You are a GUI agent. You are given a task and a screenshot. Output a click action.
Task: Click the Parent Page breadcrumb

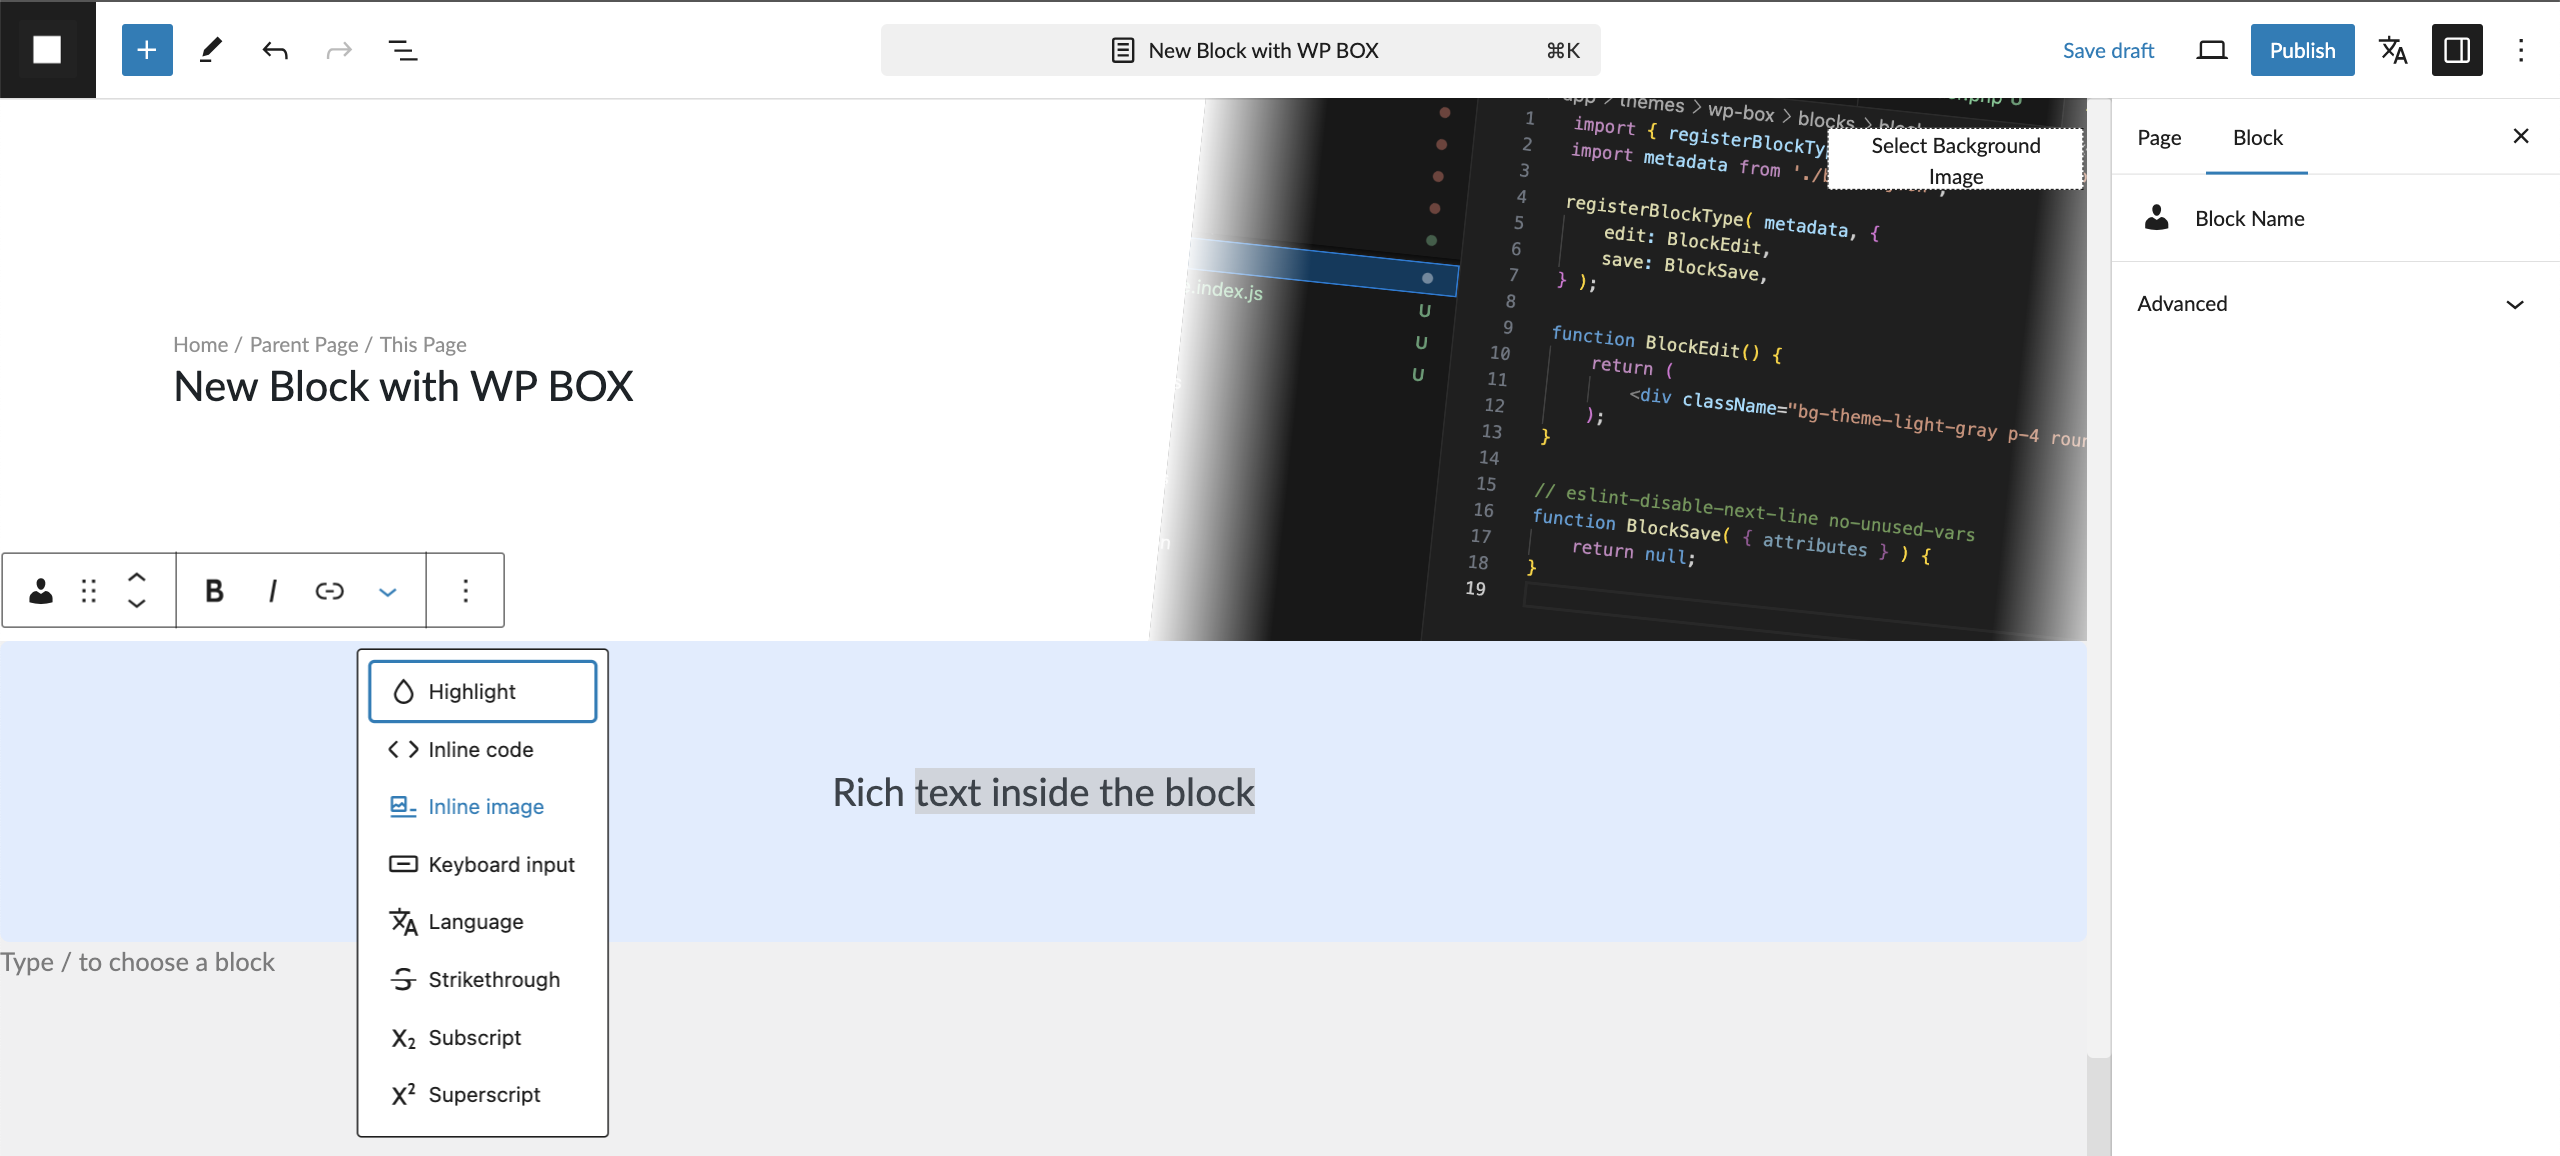pyautogui.click(x=304, y=344)
